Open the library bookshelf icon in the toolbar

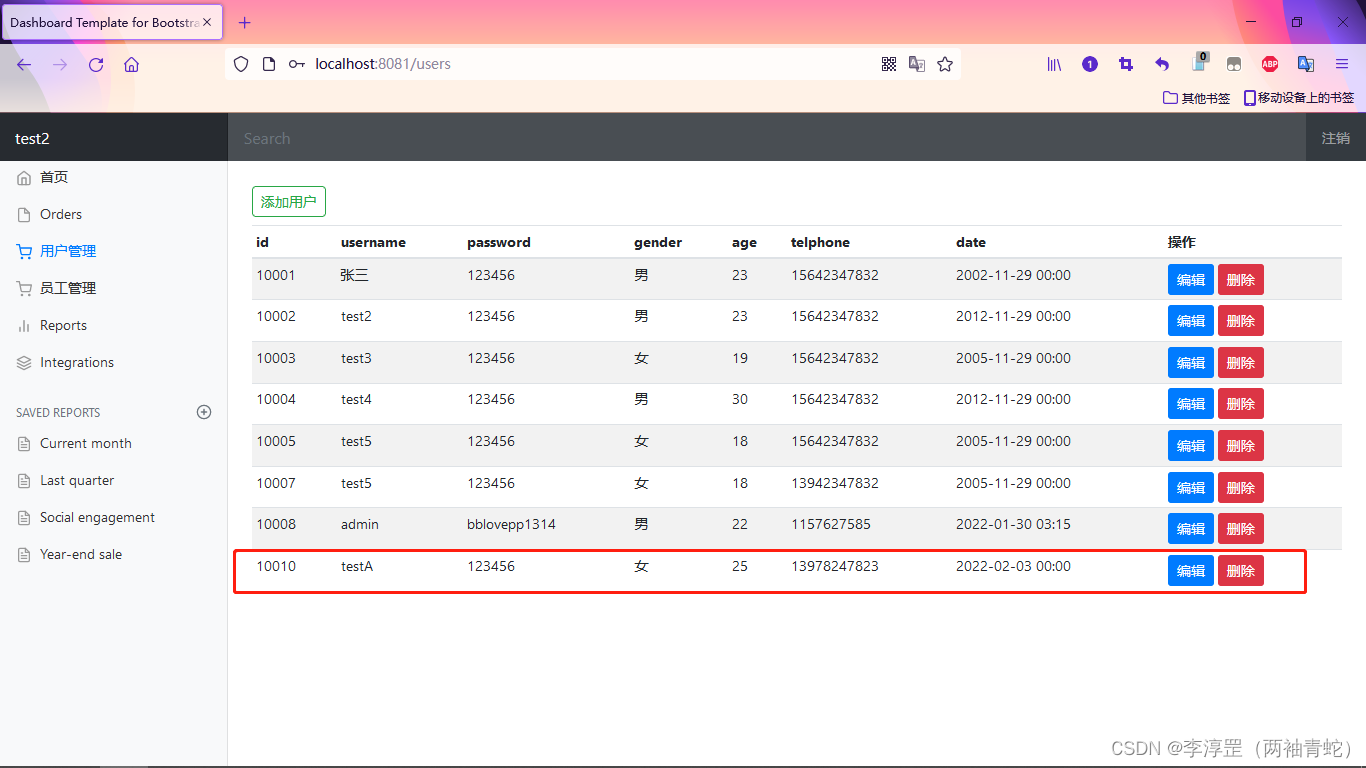1054,64
